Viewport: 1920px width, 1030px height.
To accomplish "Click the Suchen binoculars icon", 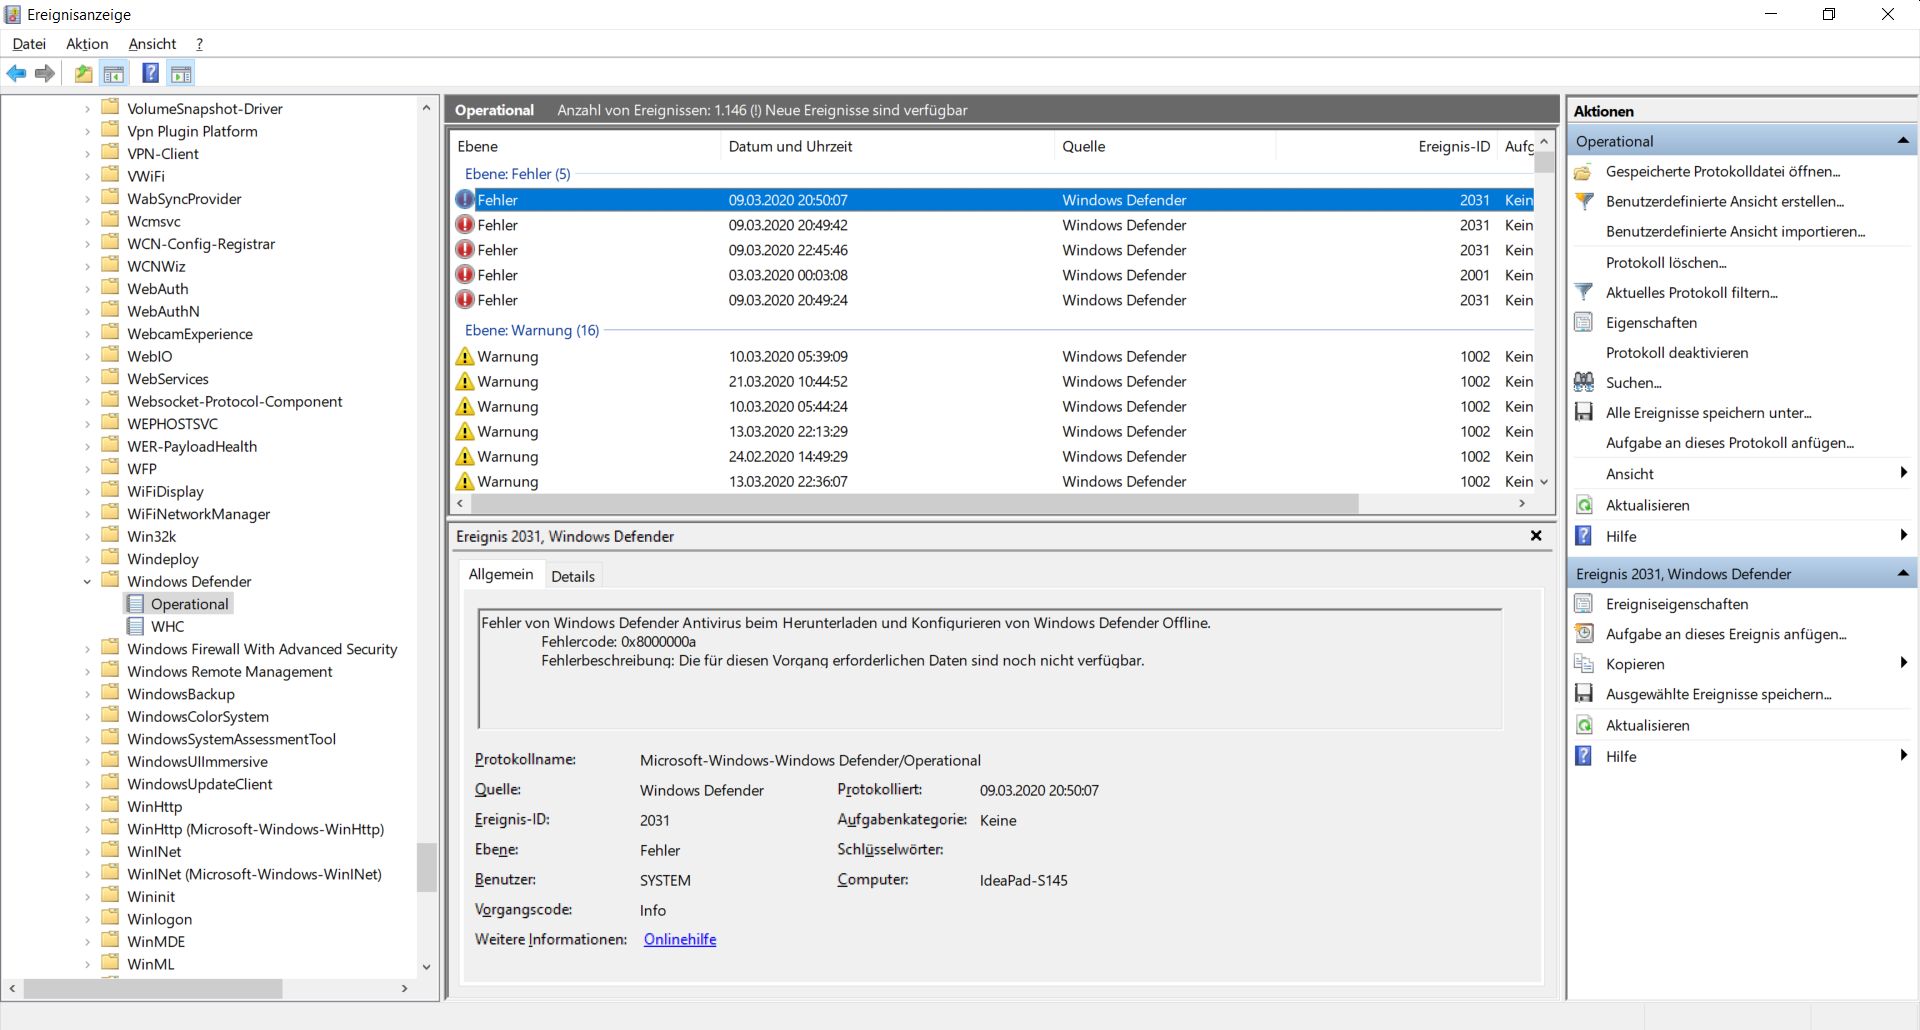I will point(1584,383).
